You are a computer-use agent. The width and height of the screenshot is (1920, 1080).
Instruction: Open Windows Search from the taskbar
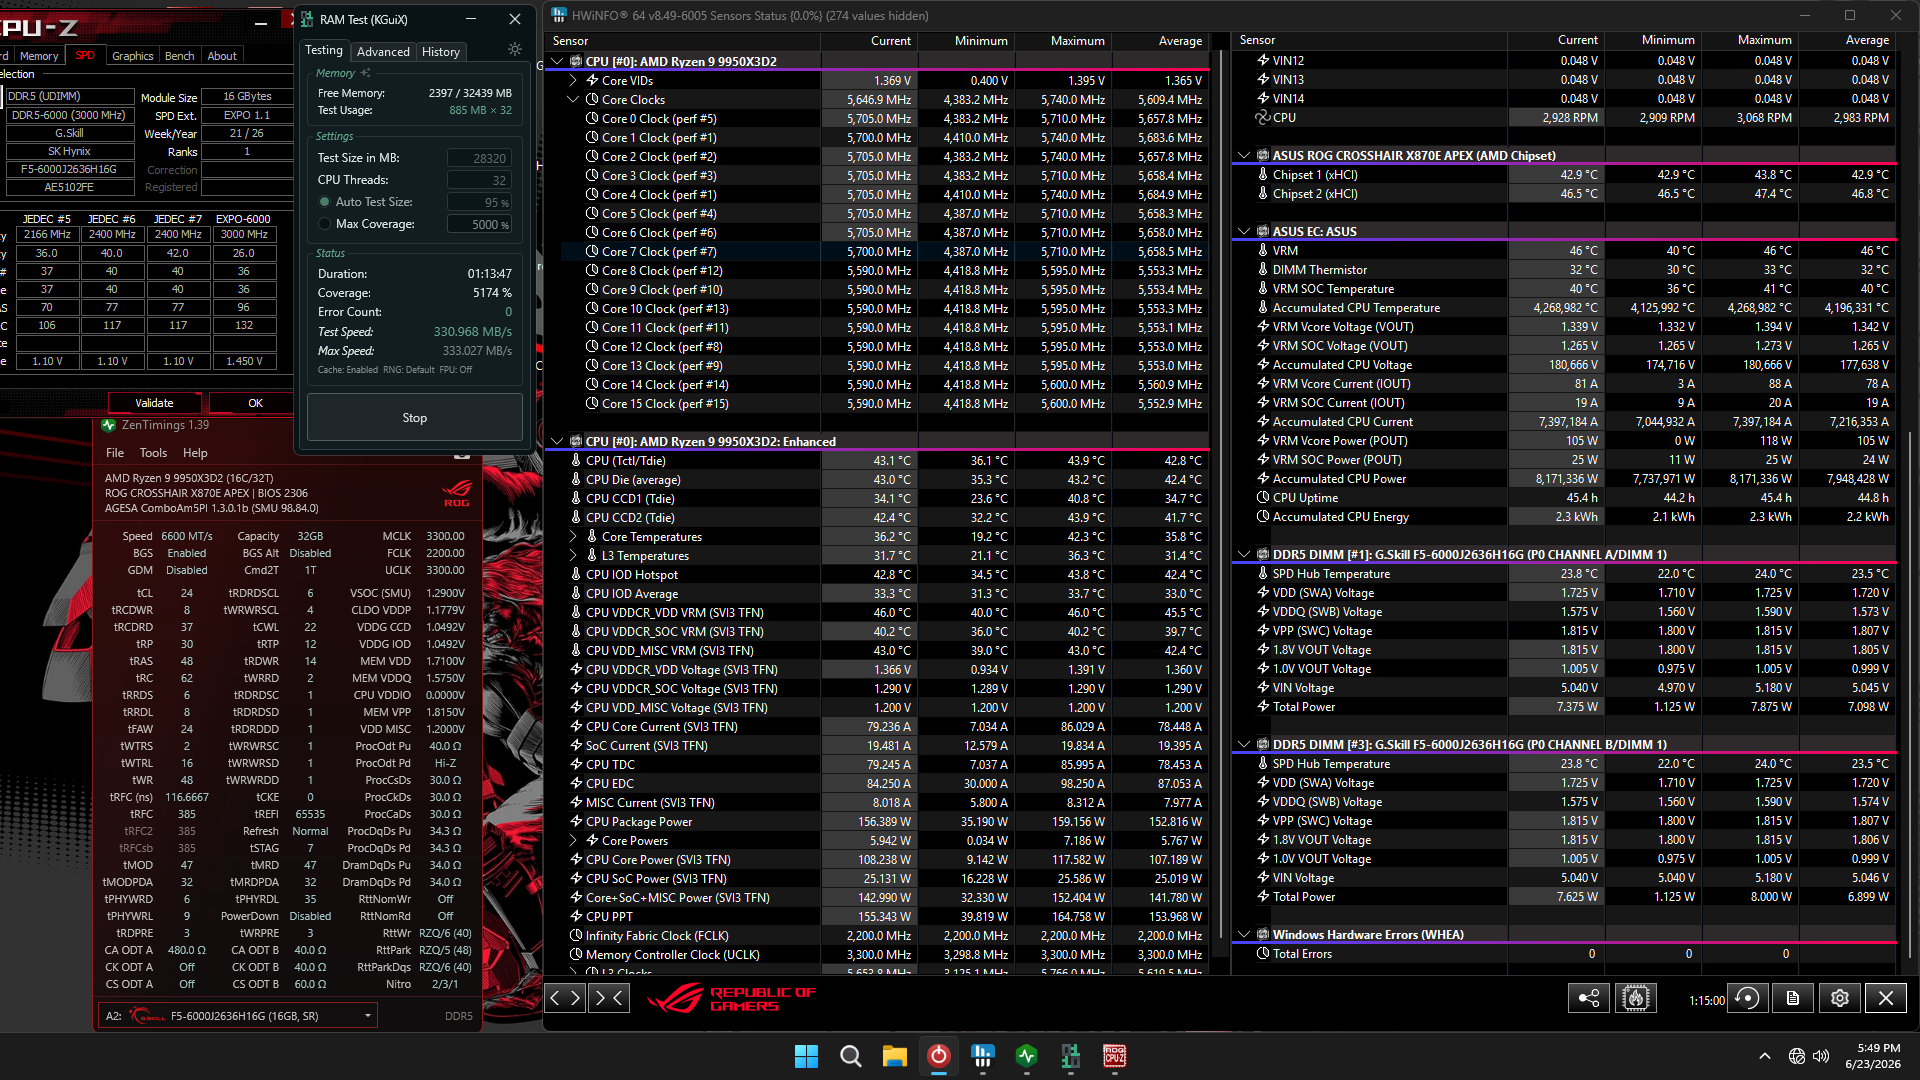tap(850, 1056)
